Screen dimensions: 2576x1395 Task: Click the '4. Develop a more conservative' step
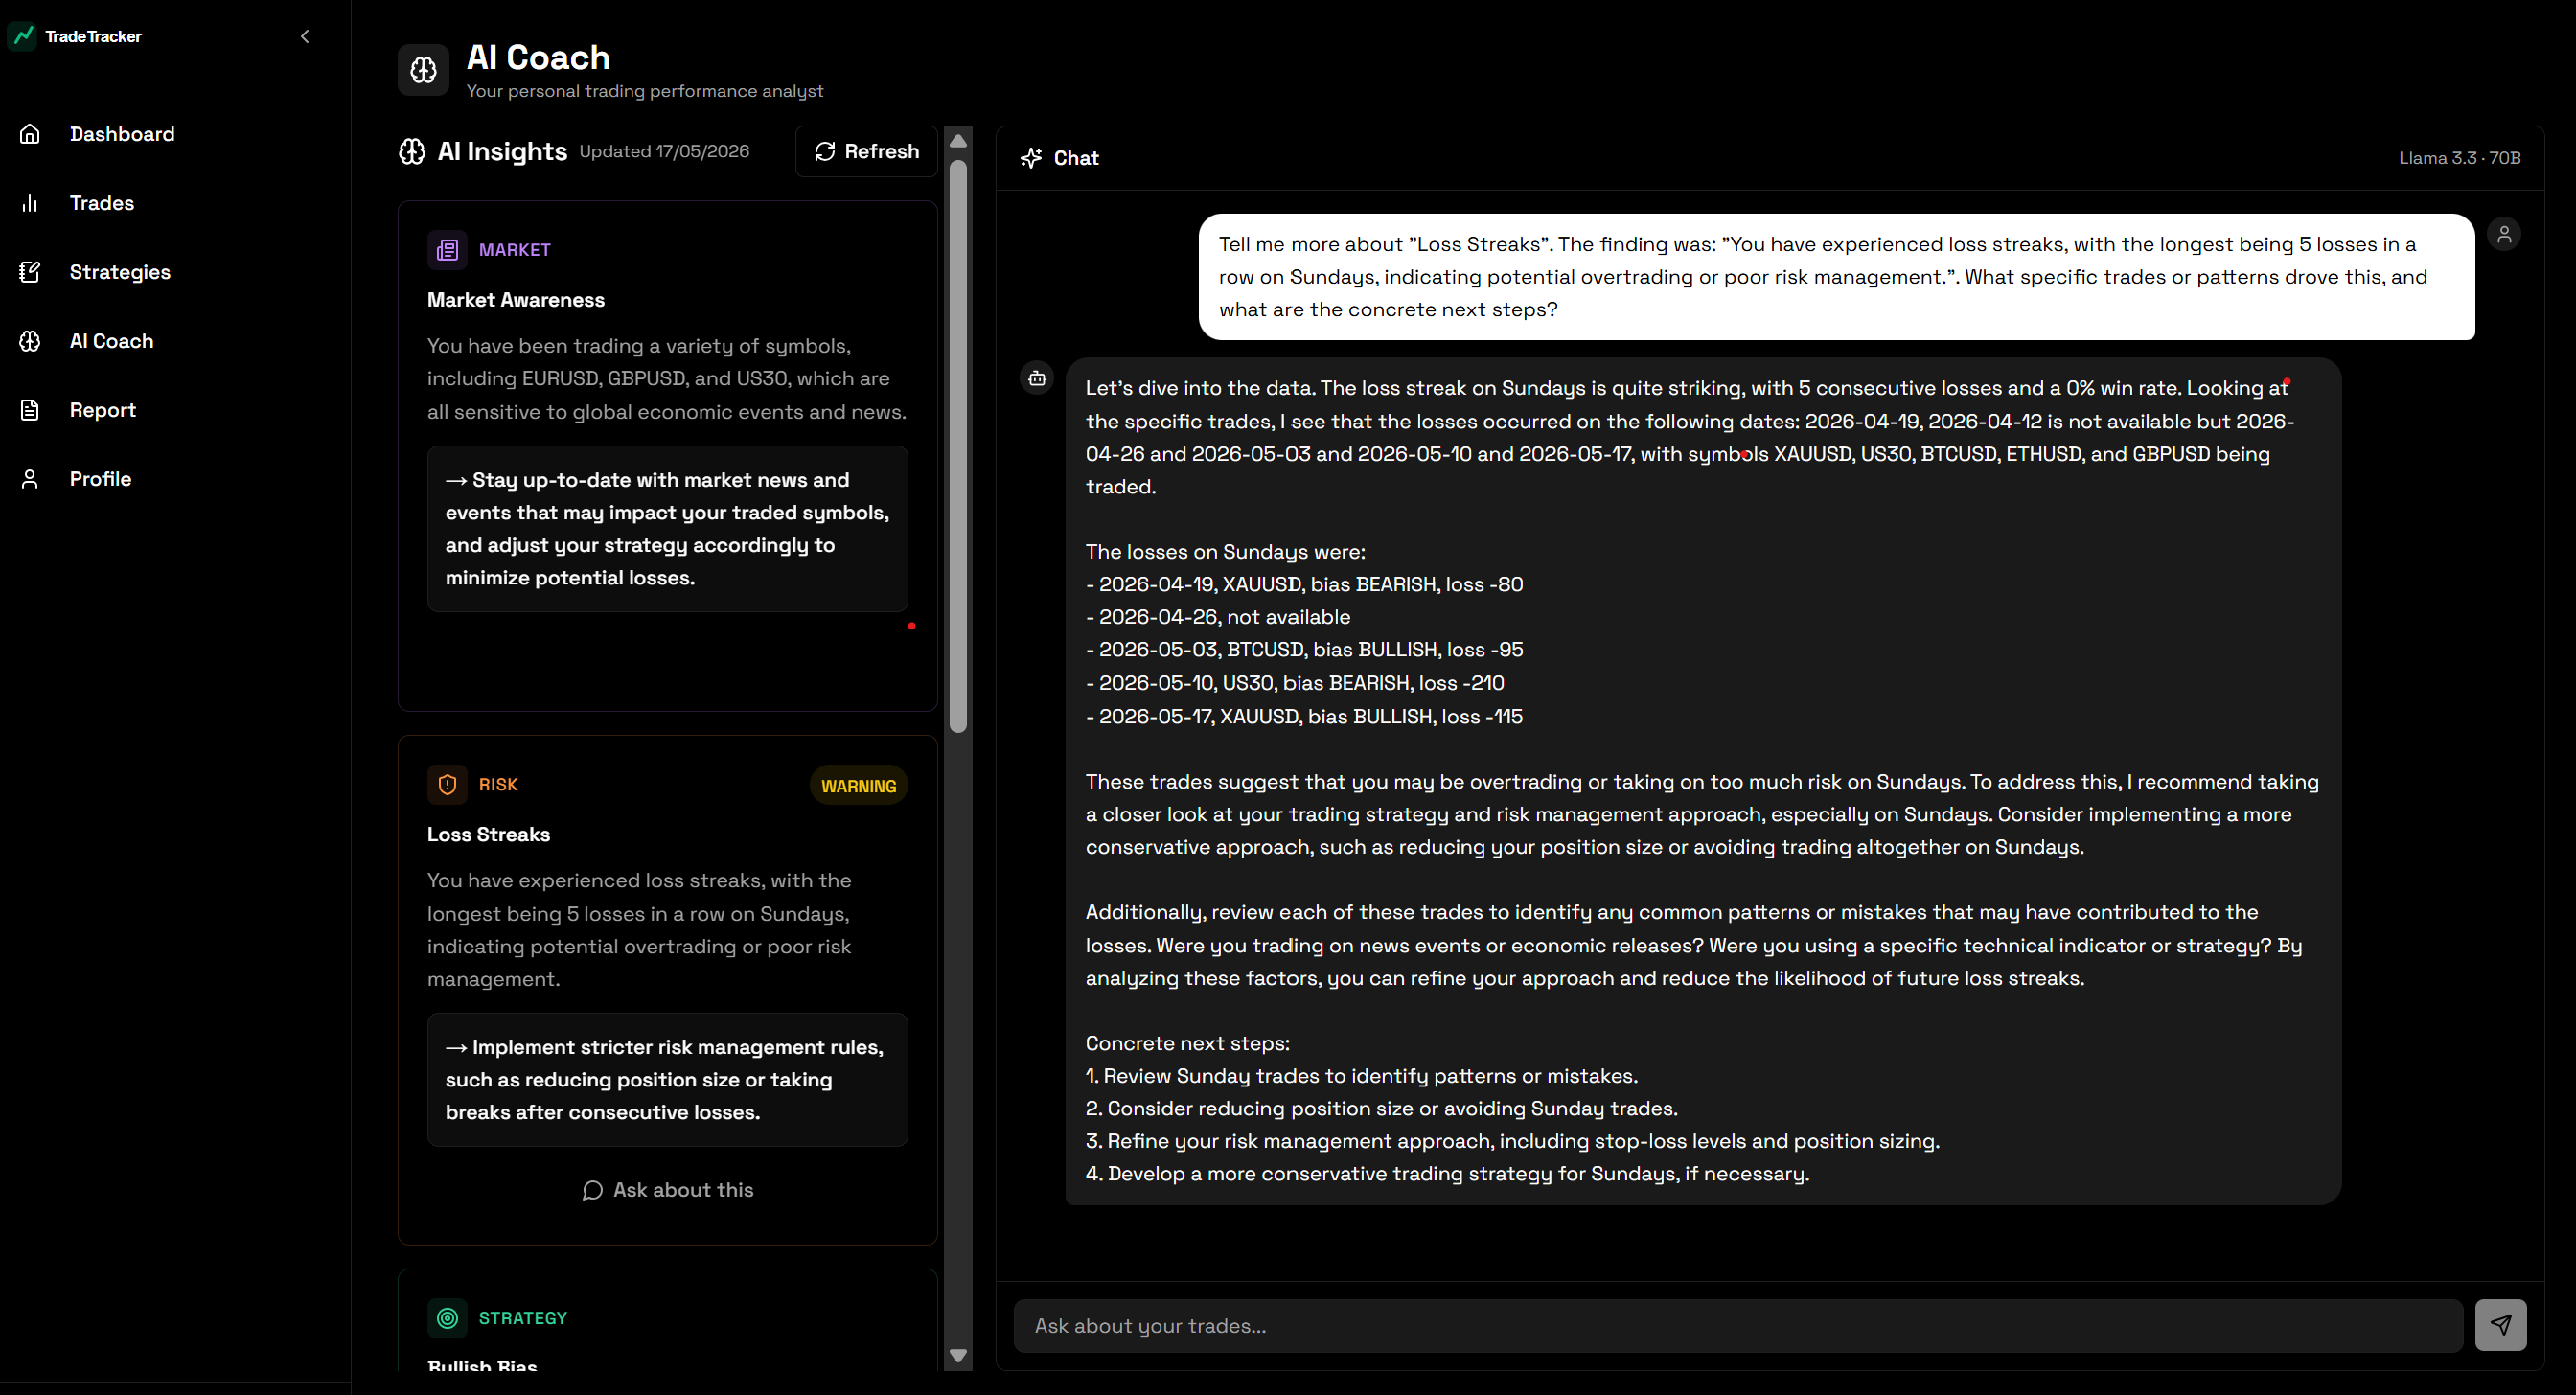pyautogui.click(x=1448, y=1174)
